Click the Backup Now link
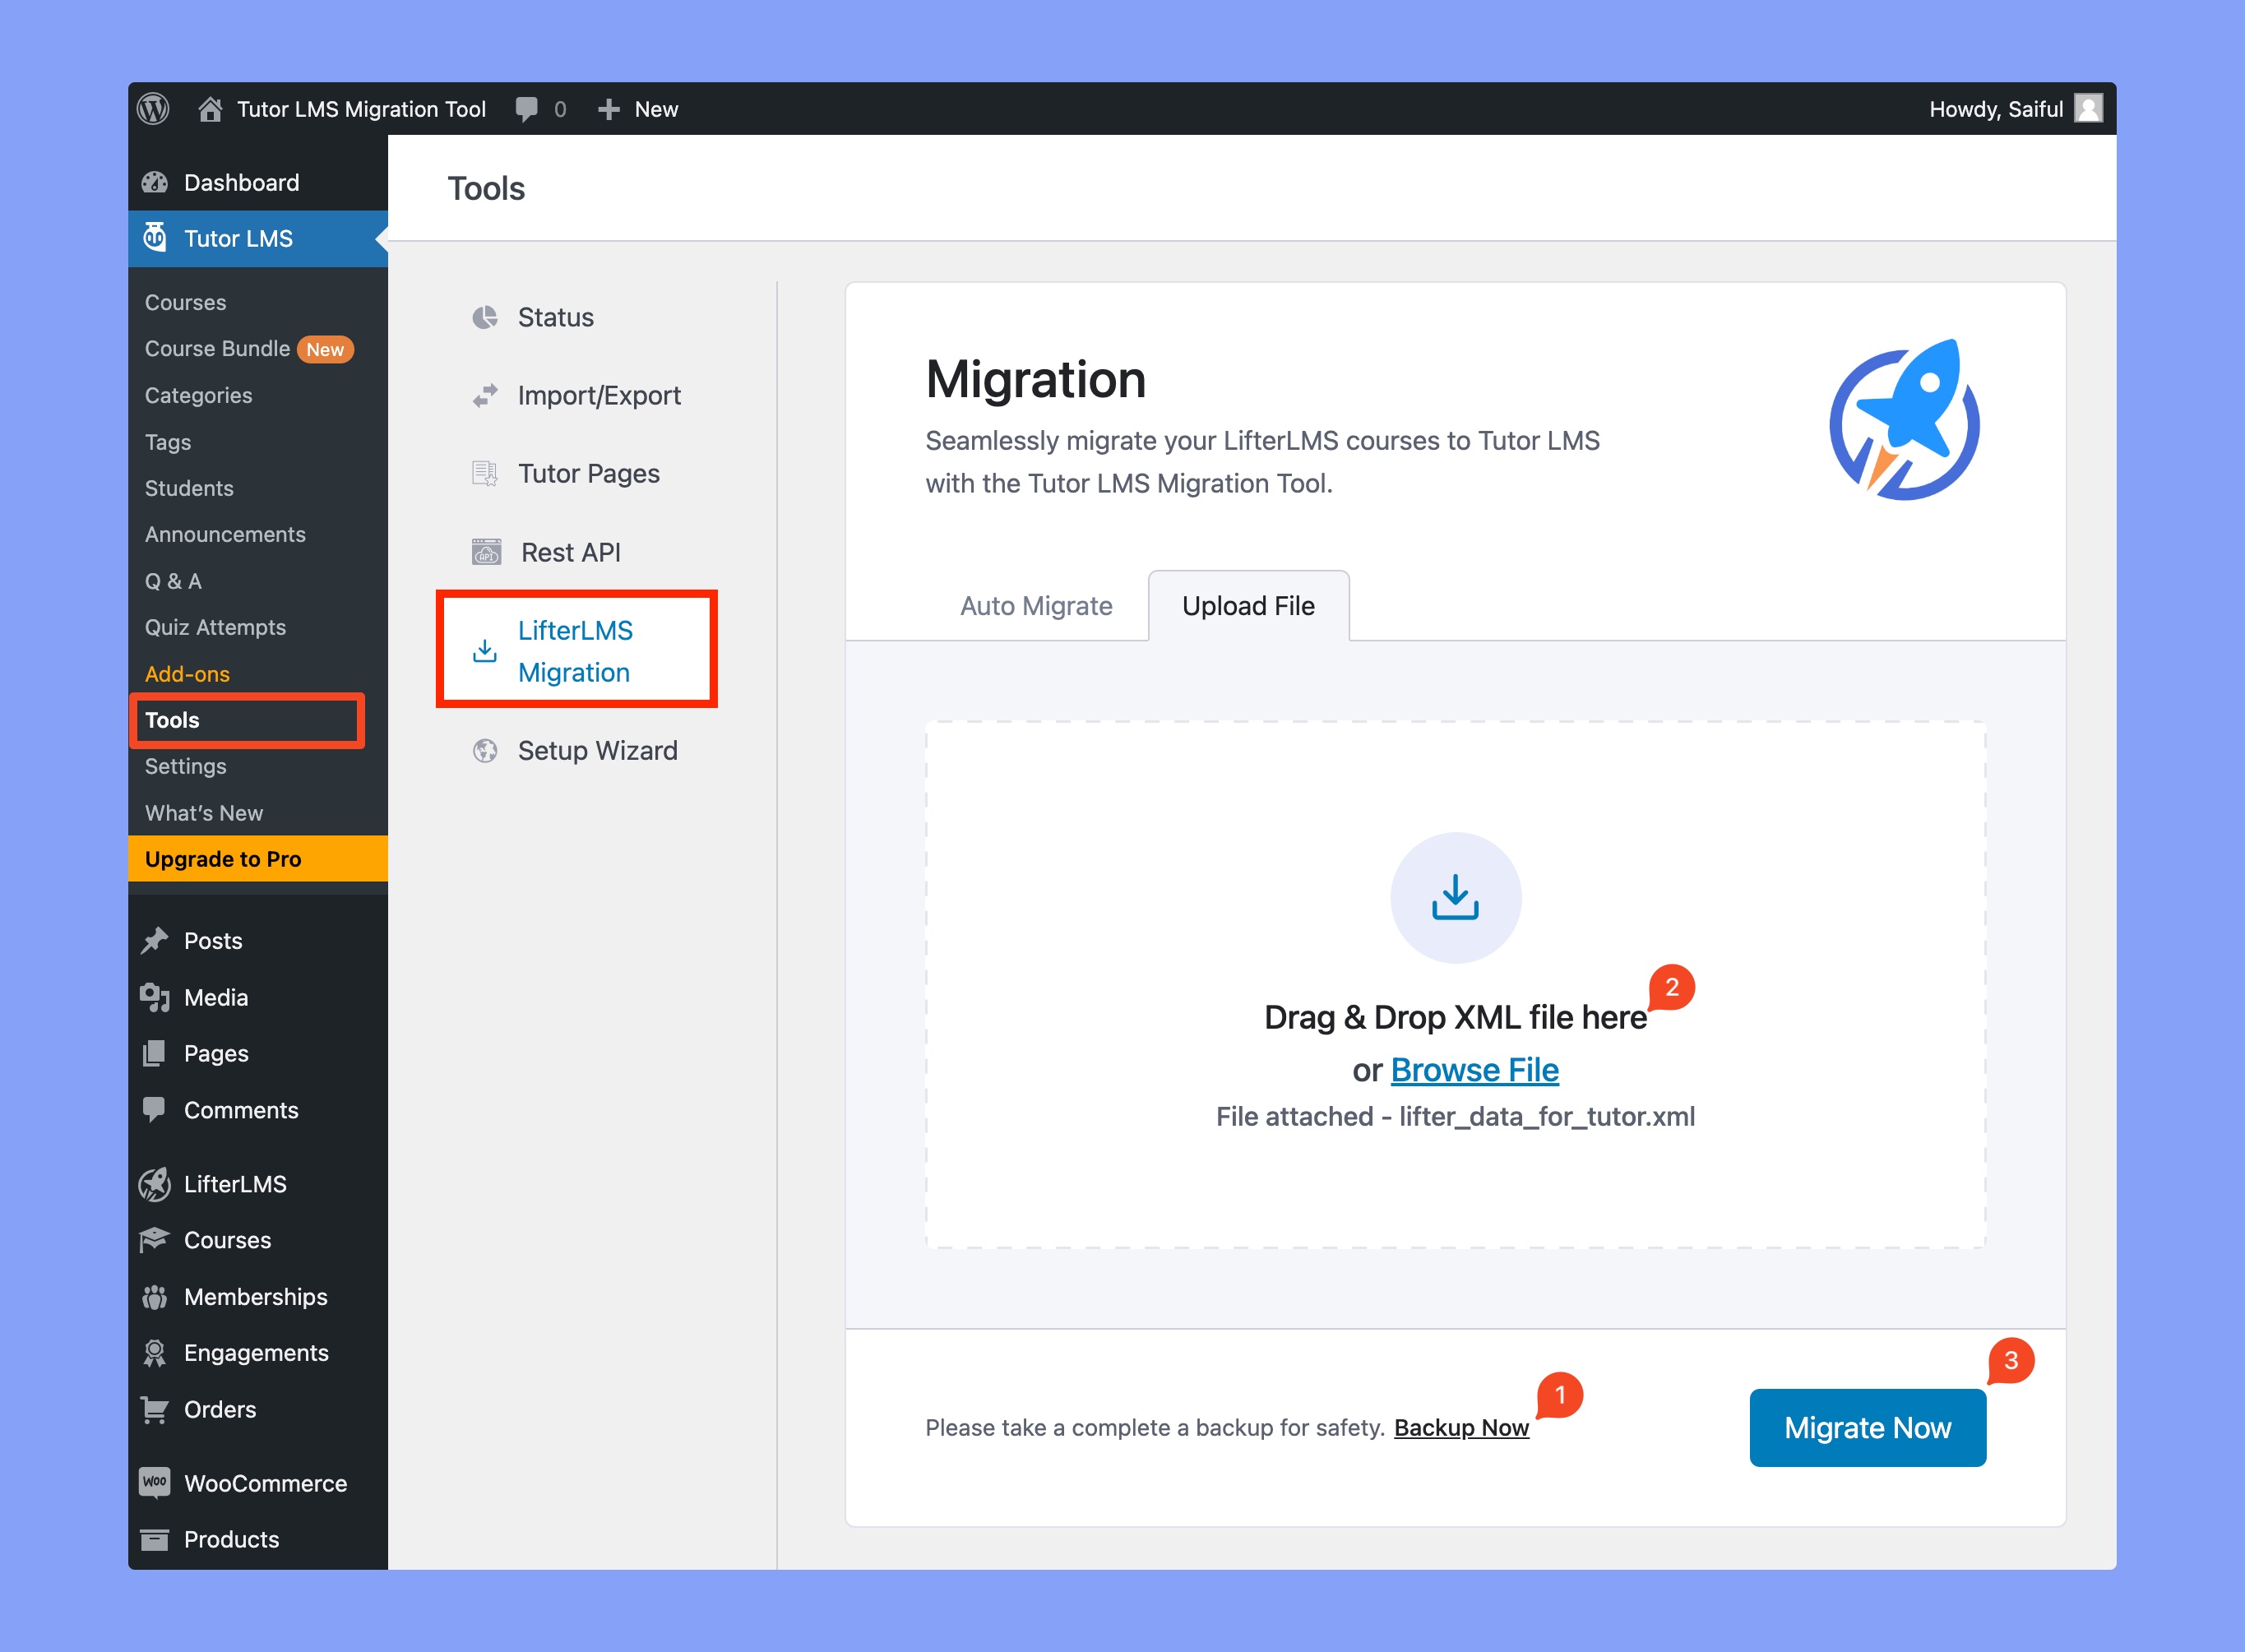The height and width of the screenshot is (1652, 2245). pos(1461,1428)
